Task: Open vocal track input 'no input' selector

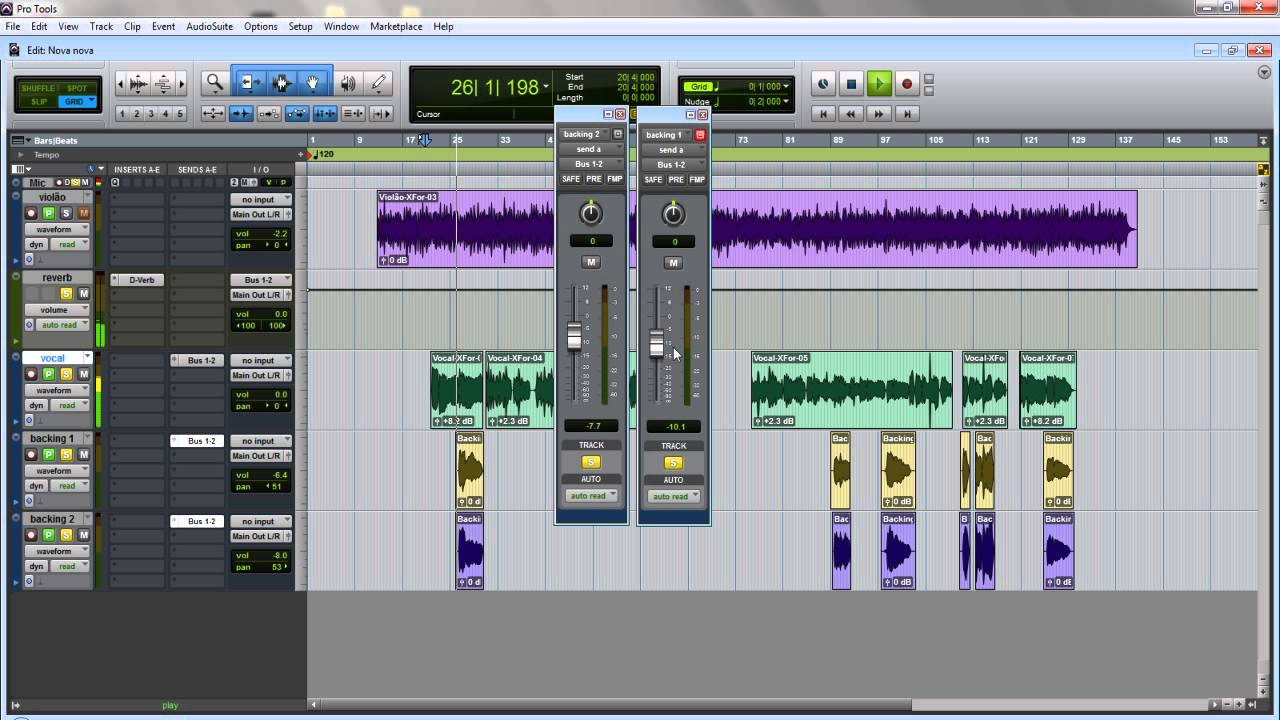Action: click(261, 360)
